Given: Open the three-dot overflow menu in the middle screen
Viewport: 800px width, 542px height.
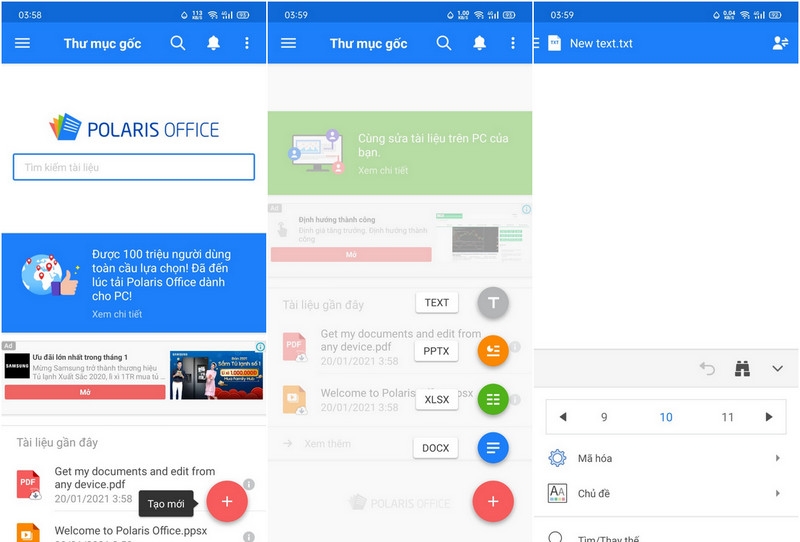Looking at the screenshot, I should pos(513,43).
